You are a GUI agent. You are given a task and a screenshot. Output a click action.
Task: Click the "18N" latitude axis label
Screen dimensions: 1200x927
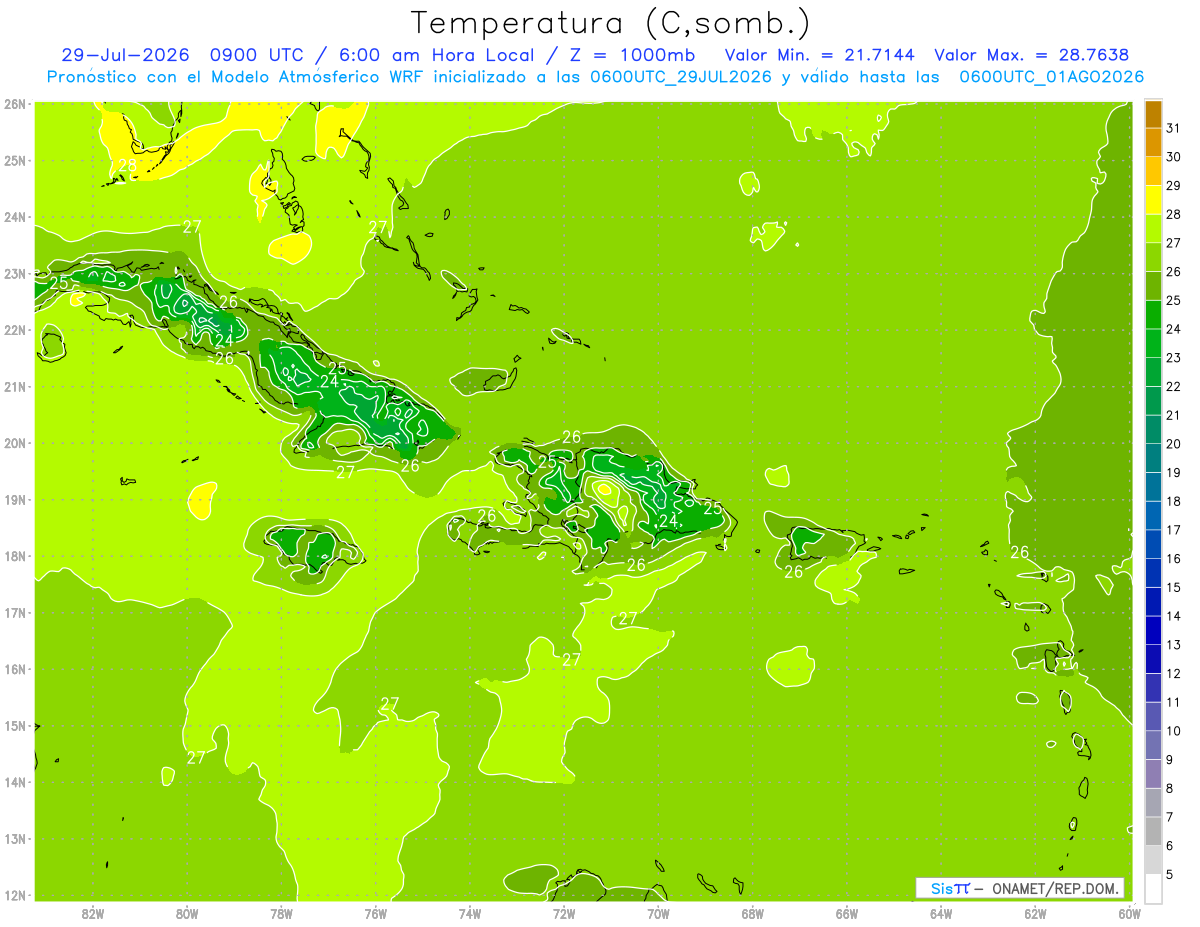[14, 556]
